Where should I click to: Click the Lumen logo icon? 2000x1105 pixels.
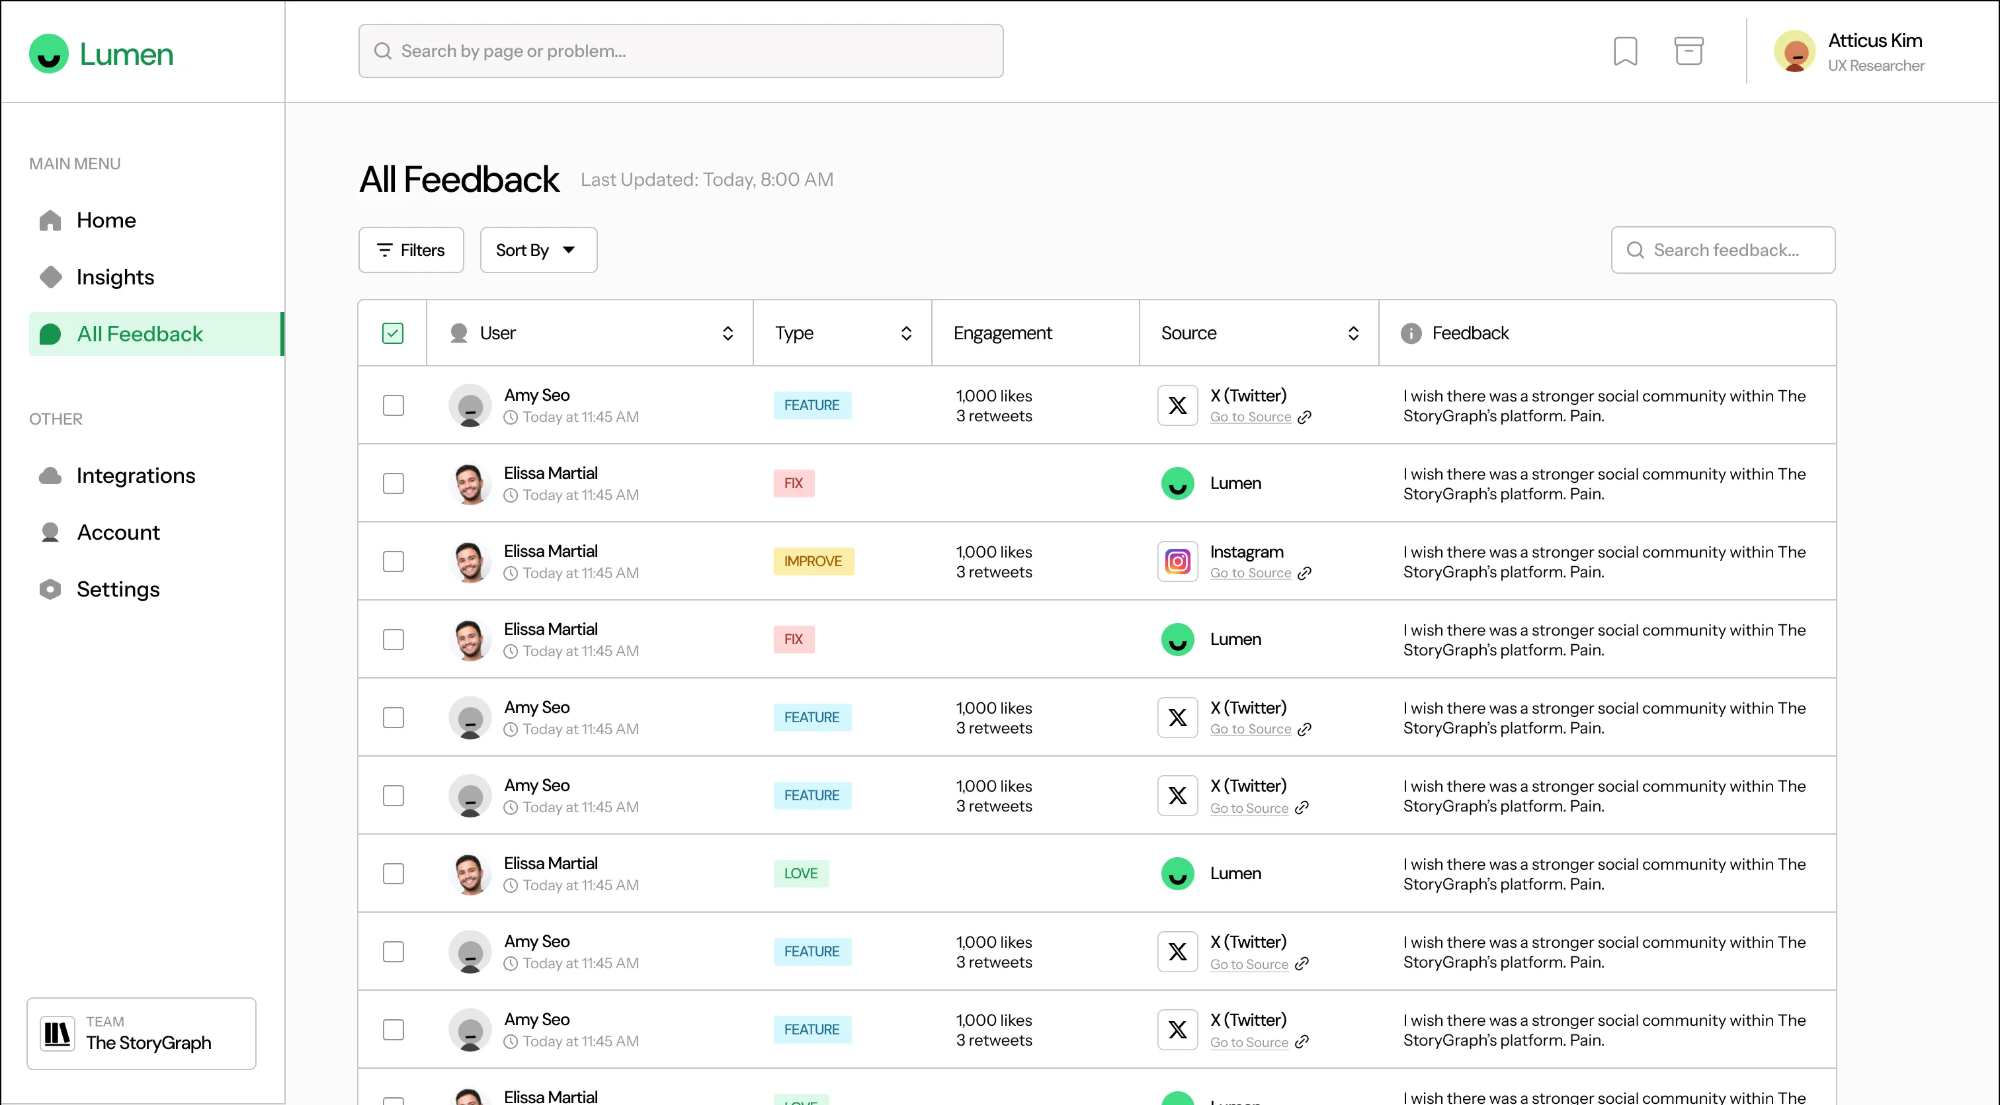point(49,54)
